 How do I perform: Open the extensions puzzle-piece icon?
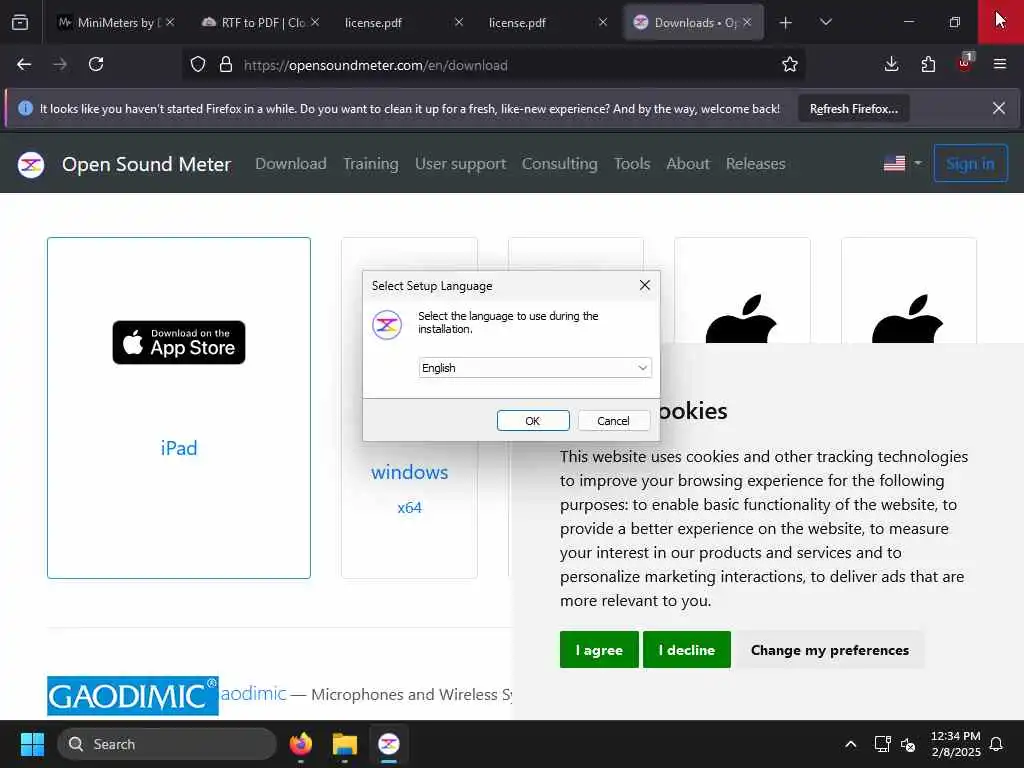tap(928, 64)
